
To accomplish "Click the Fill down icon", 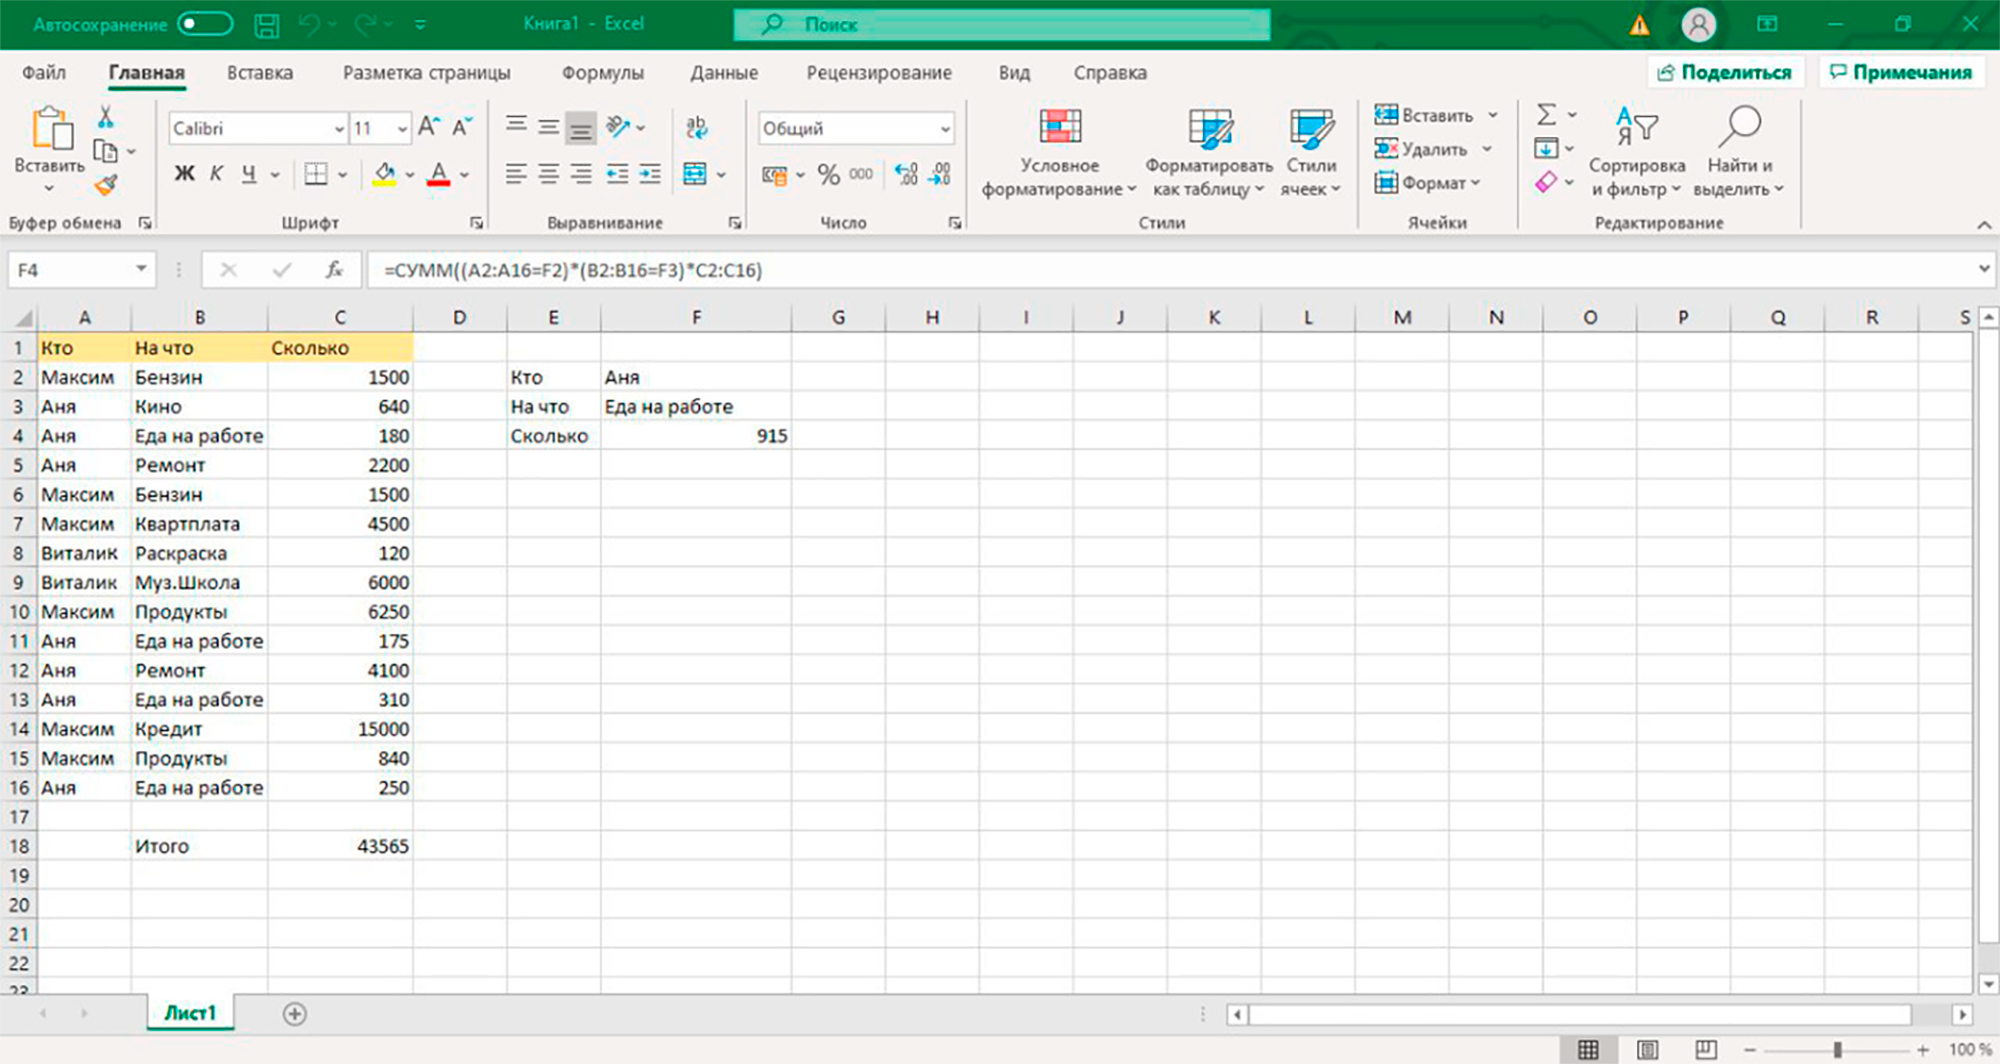I will 1546,149.
